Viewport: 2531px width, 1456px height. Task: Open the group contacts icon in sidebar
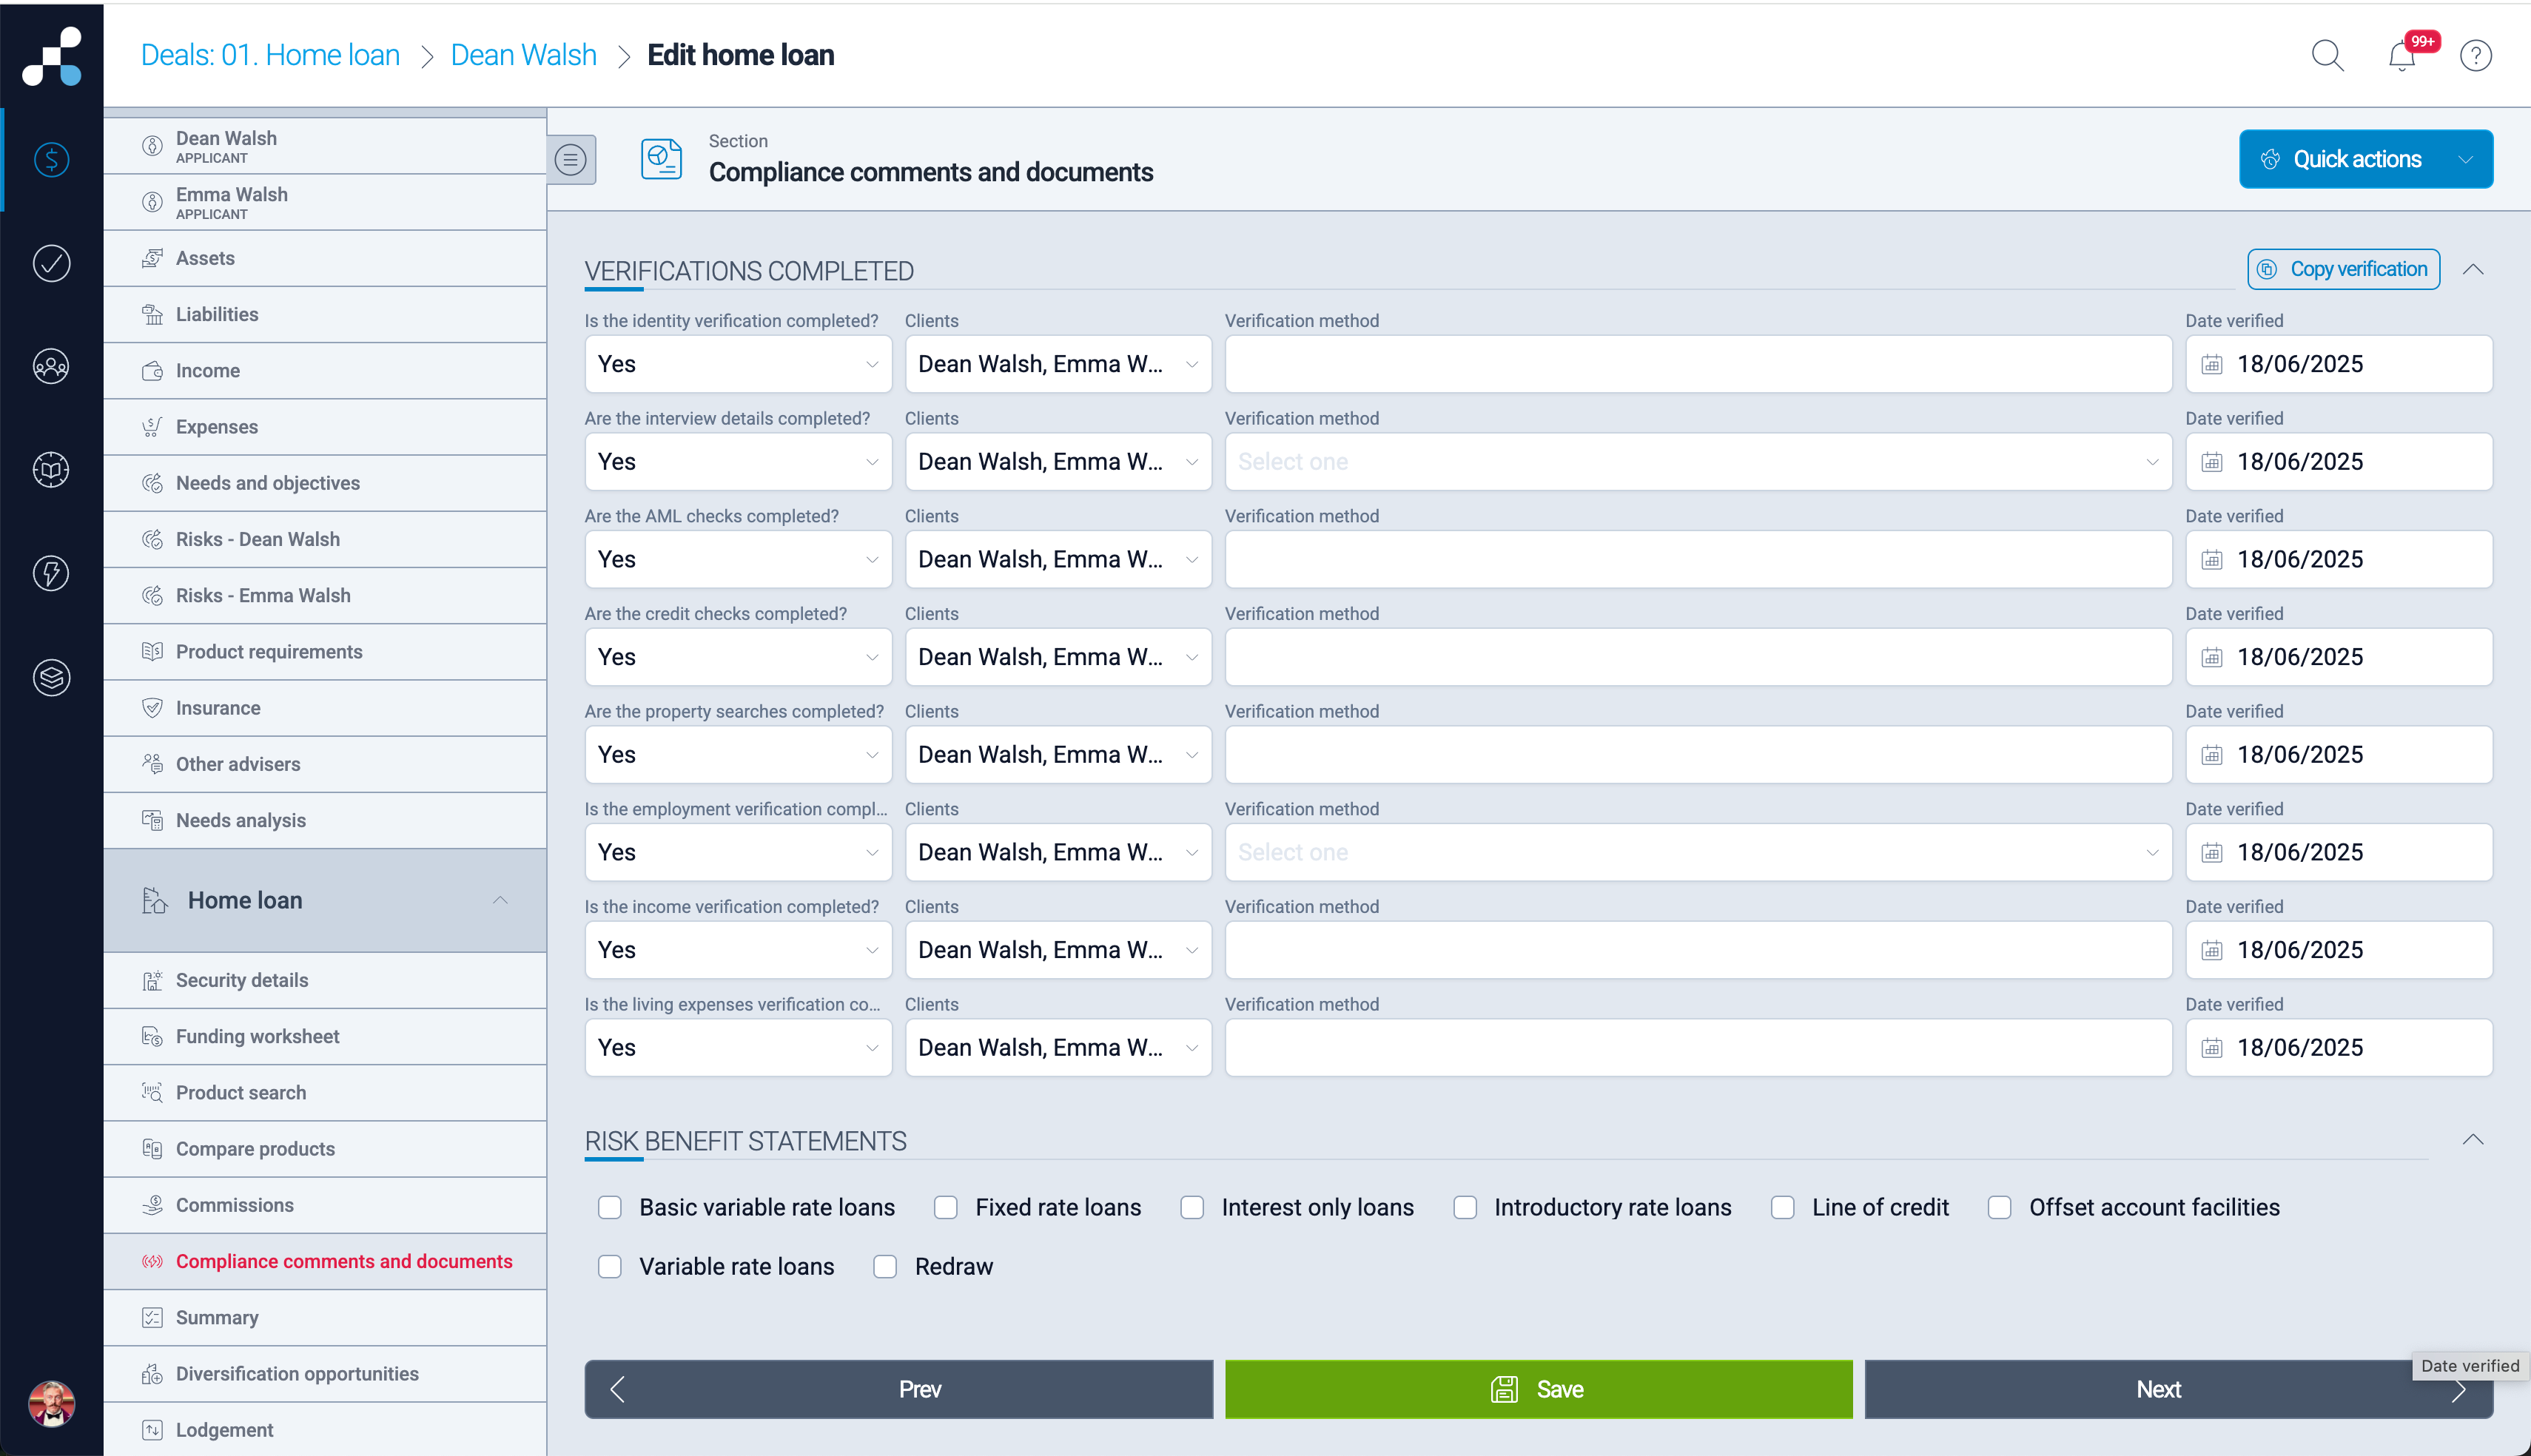tap(52, 367)
